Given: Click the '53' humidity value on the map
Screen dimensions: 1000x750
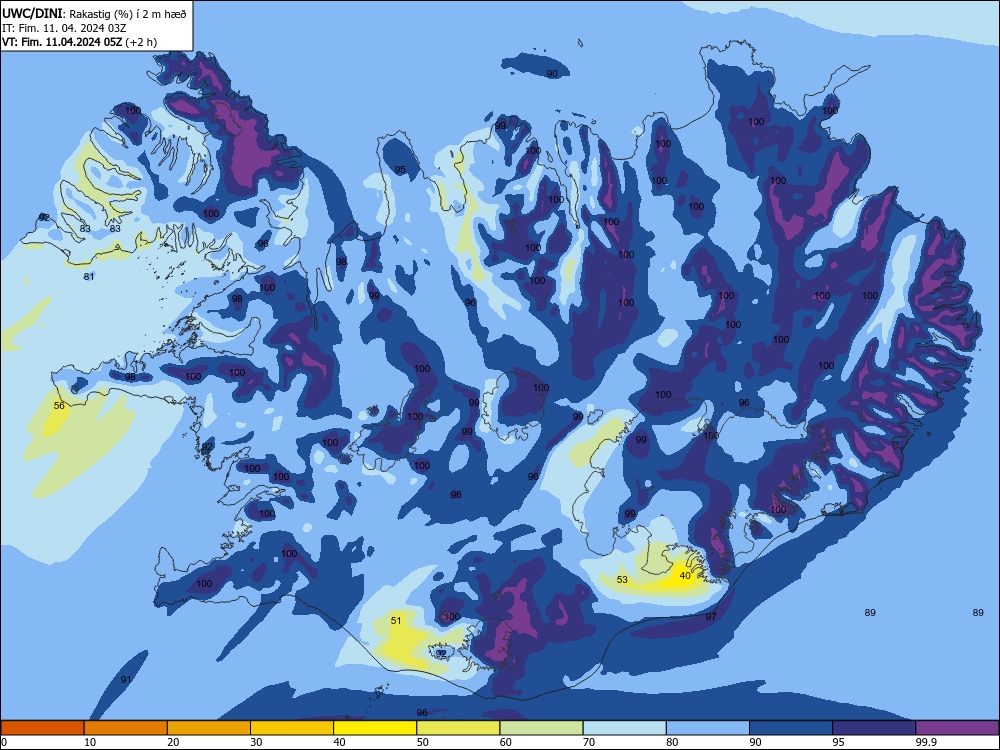Looking at the screenshot, I should click(x=622, y=580).
